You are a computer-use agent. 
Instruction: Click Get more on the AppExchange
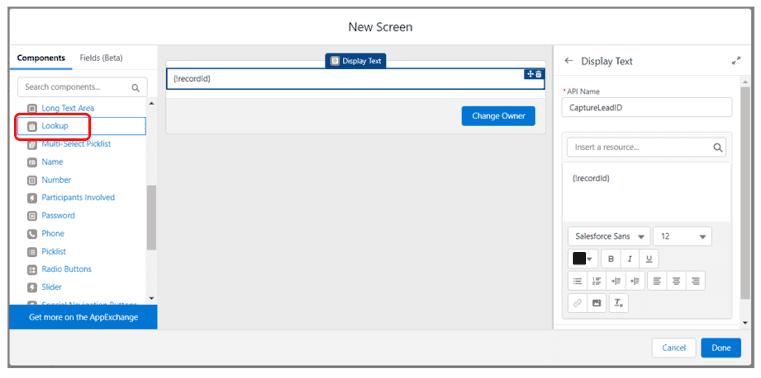(x=83, y=317)
